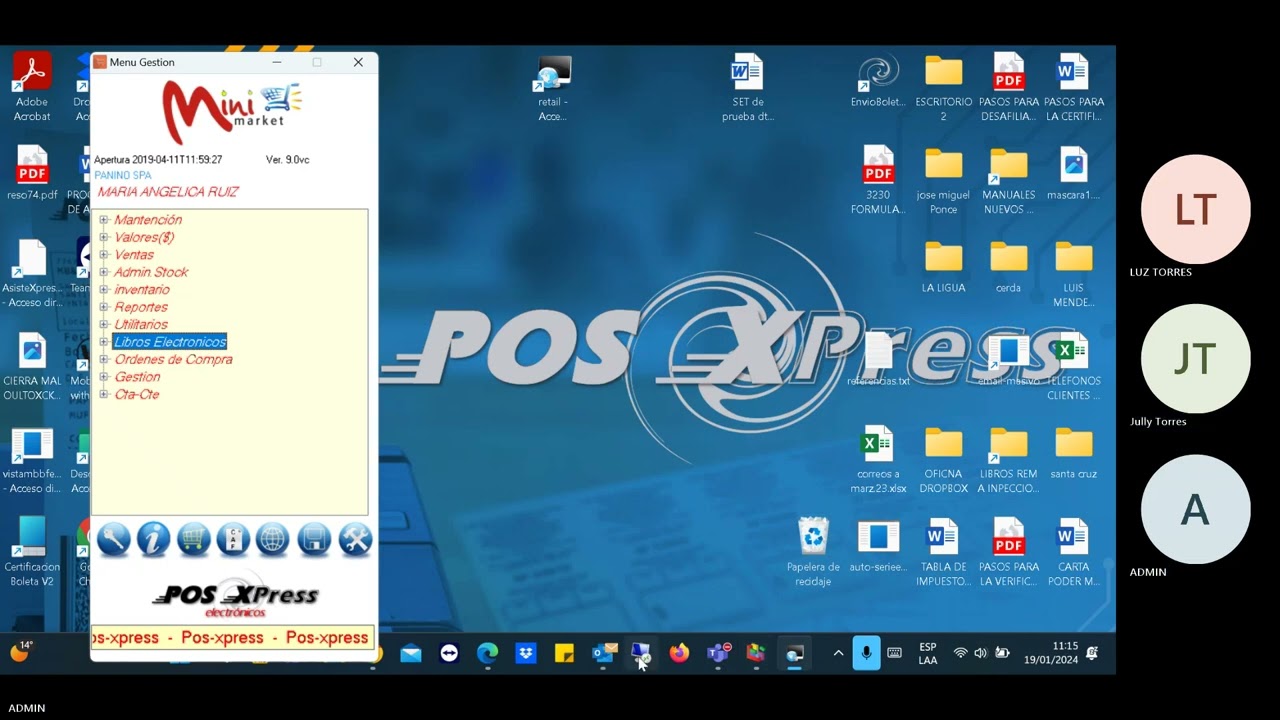The height and width of the screenshot is (720, 1280).
Task: Open the MANUALES NUEVOS folder
Action: click(x=1008, y=180)
